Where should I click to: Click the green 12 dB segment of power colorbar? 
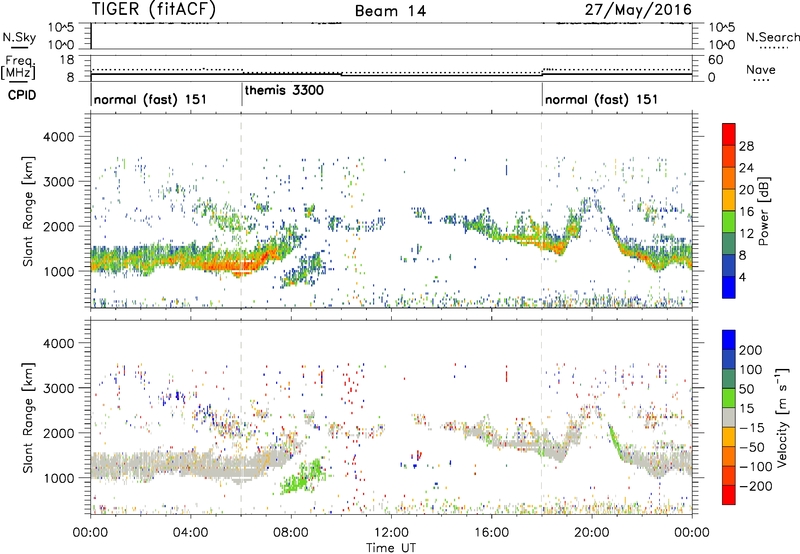click(729, 222)
